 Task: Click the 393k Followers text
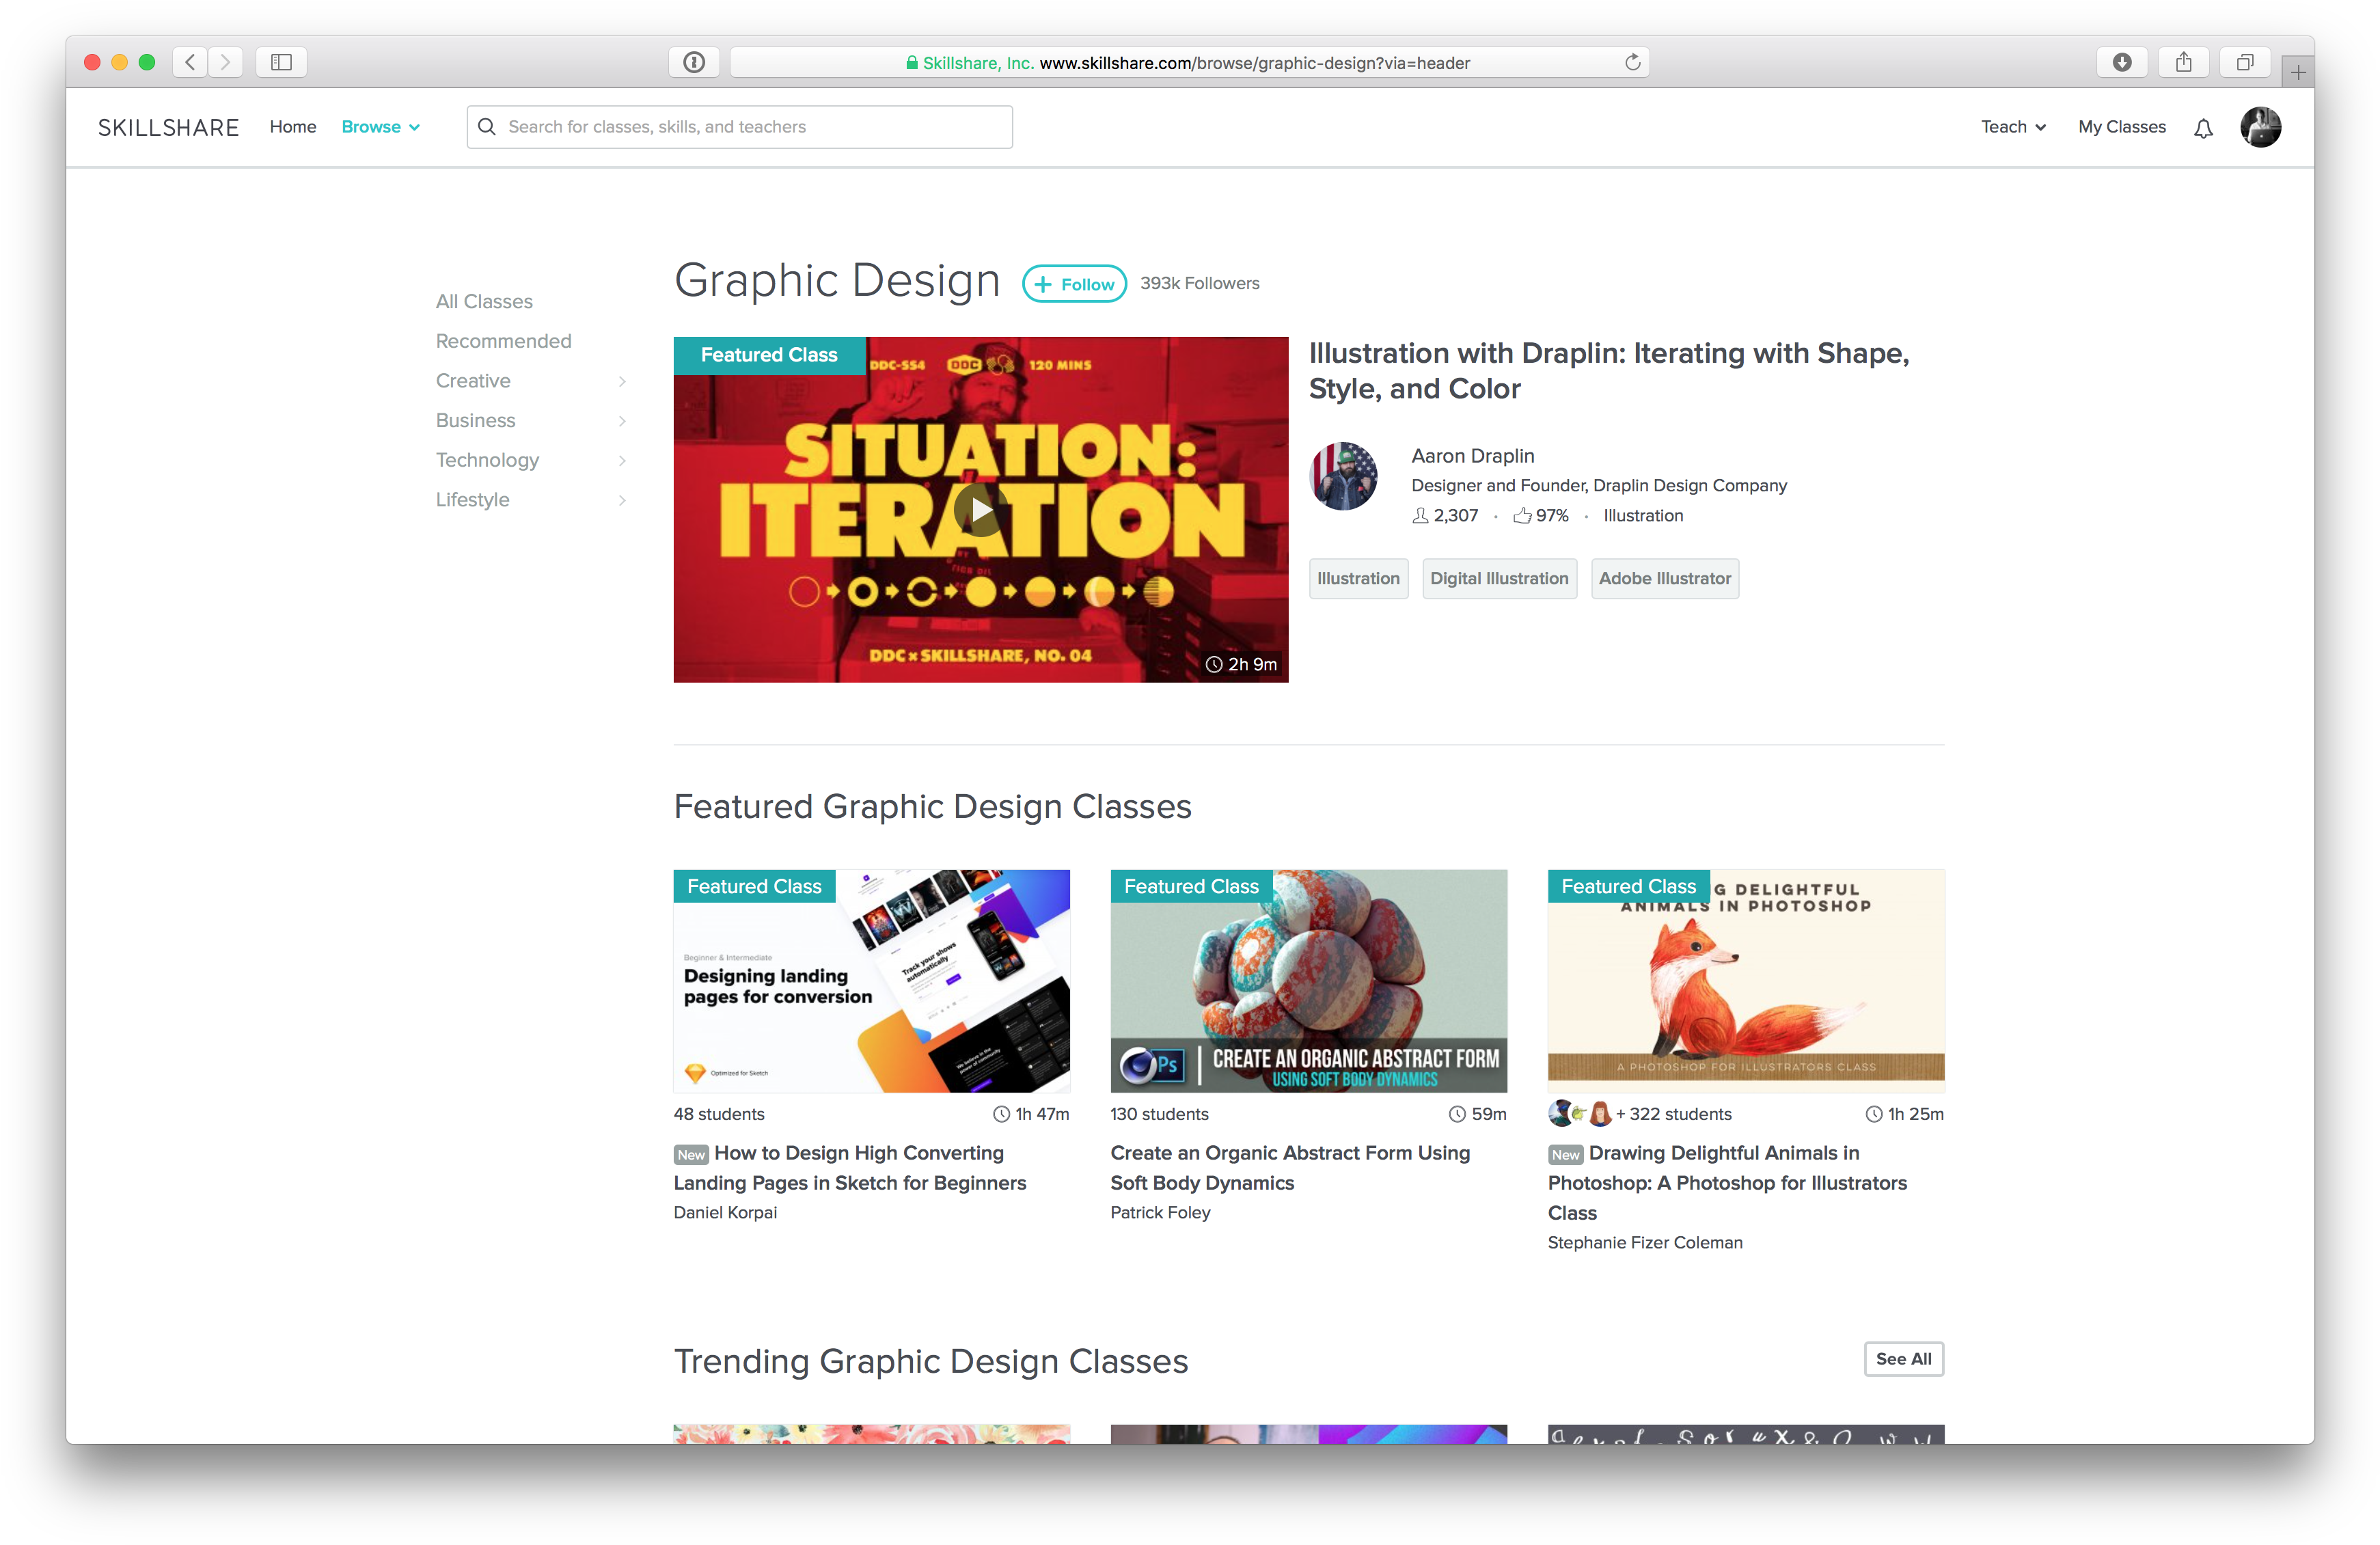pos(1200,284)
